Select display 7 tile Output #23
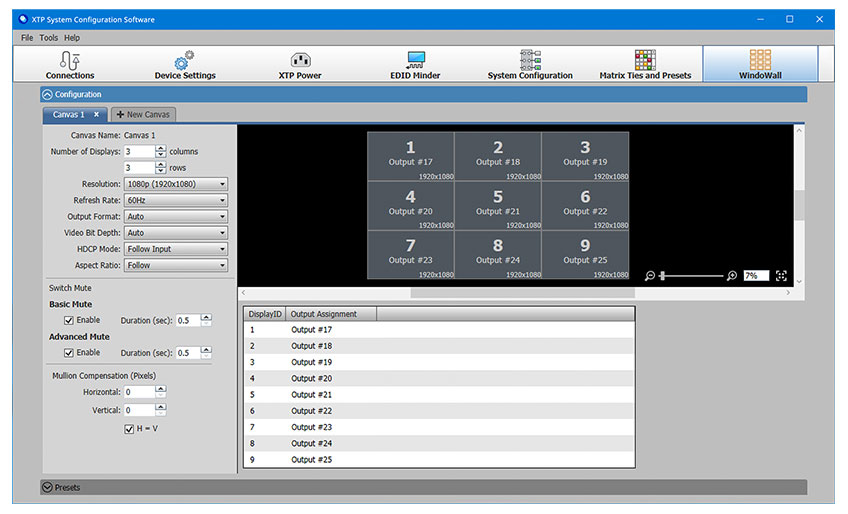 point(410,255)
